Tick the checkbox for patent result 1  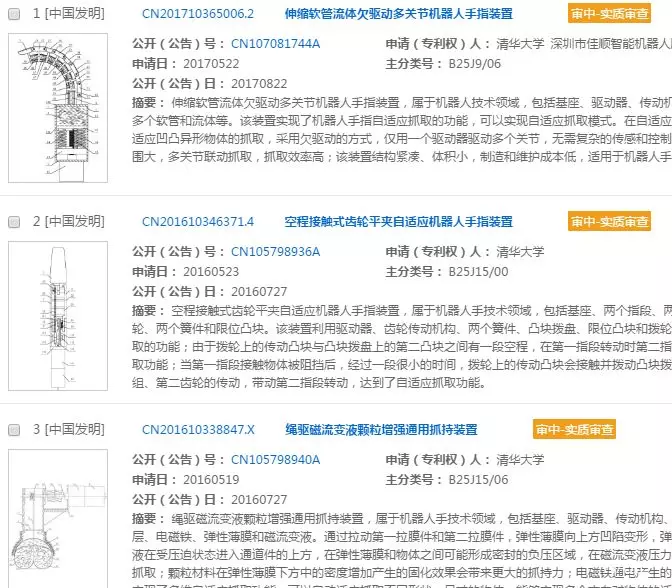coord(14,14)
